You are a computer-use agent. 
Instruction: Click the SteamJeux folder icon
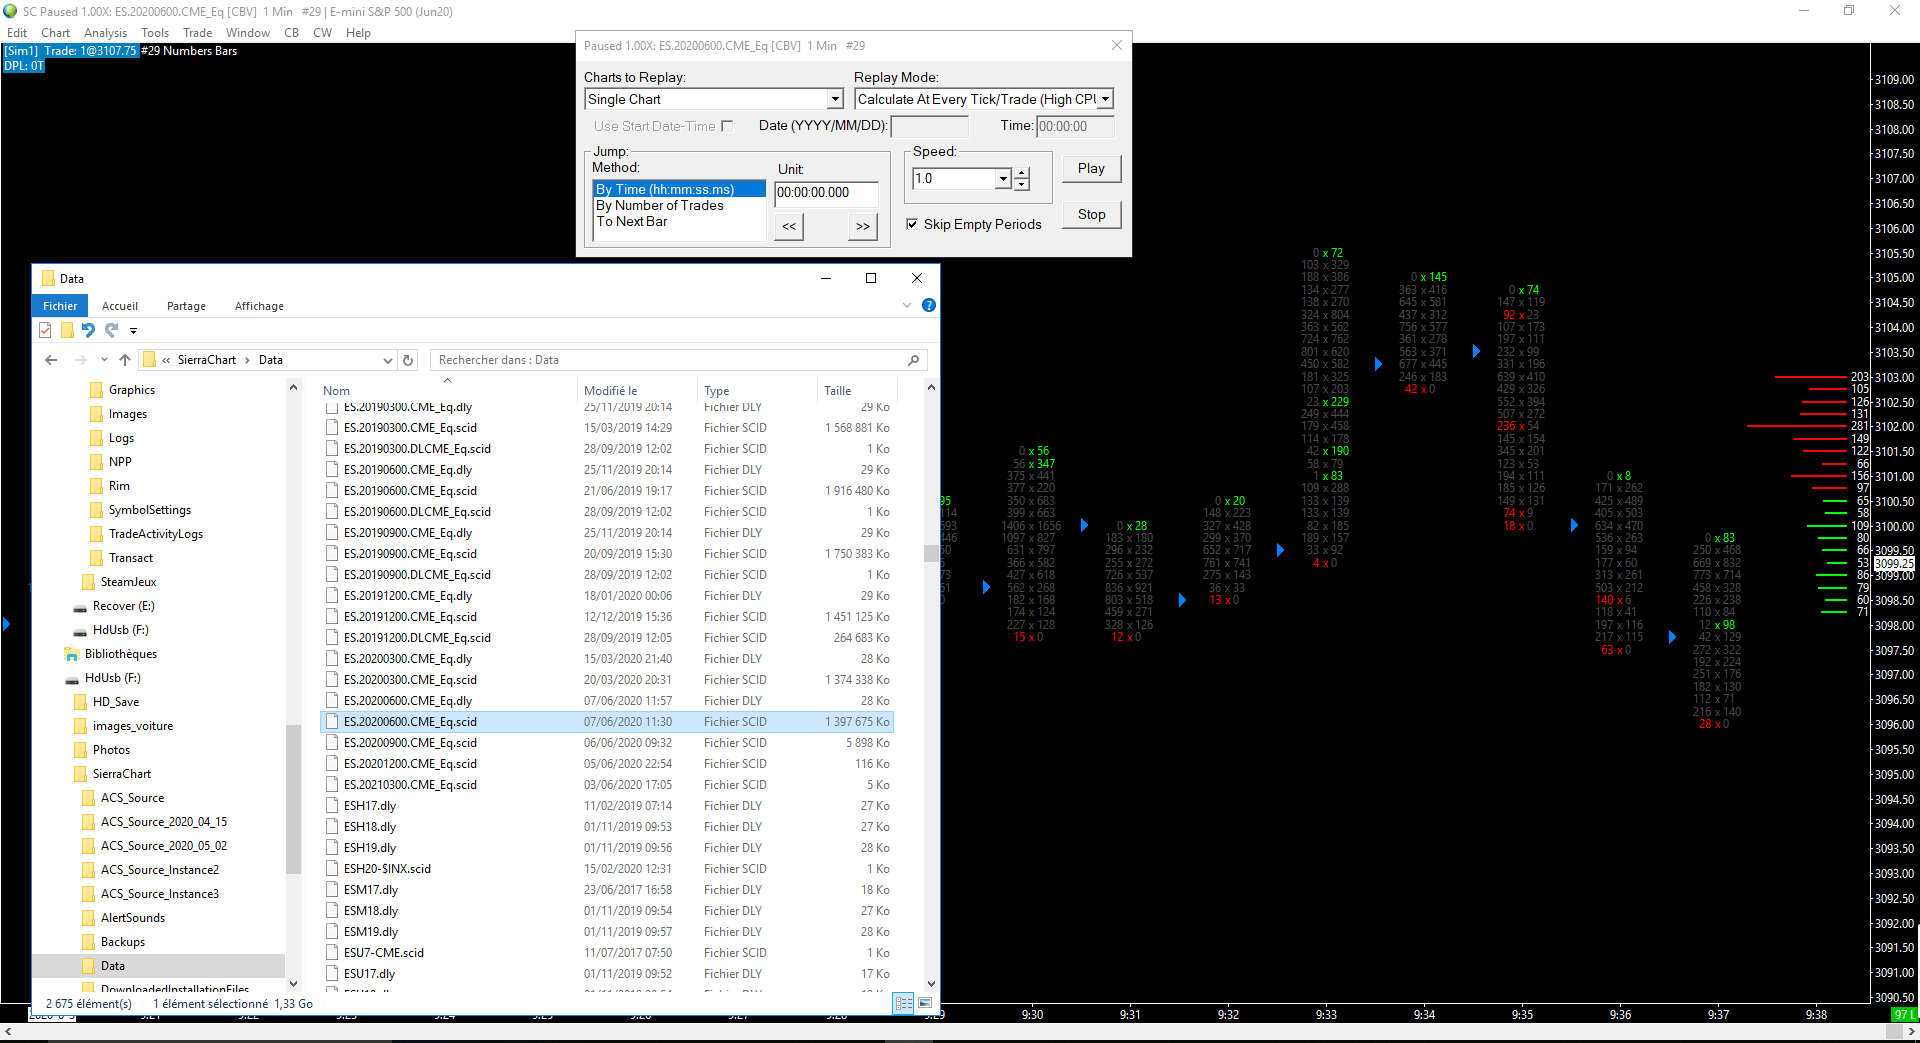(x=88, y=582)
